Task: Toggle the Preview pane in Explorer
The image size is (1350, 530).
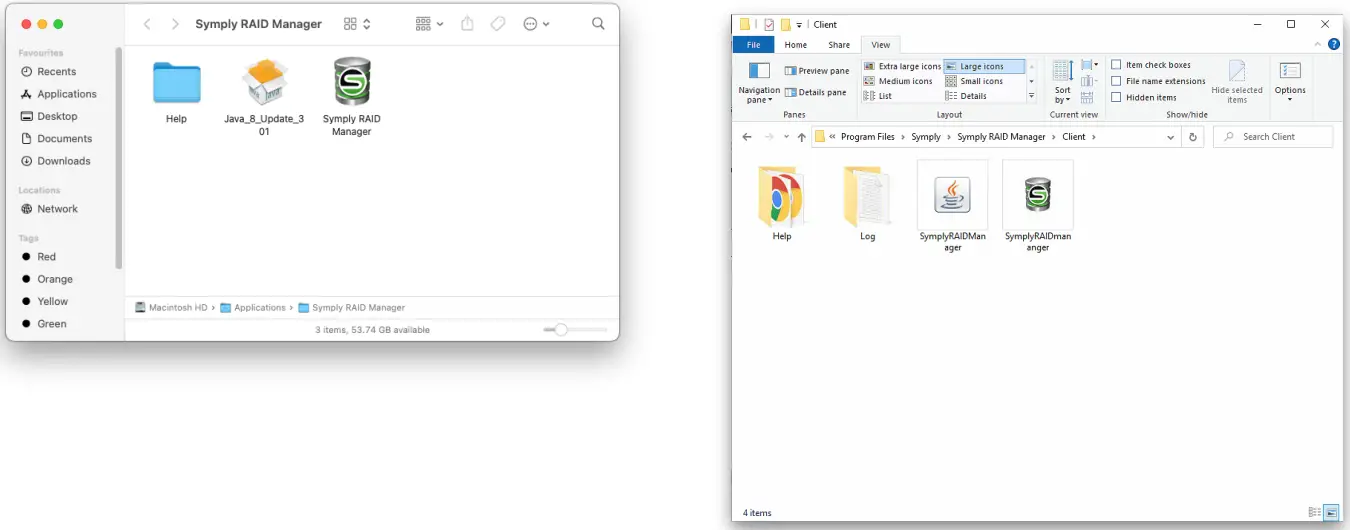Action: [817, 71]
